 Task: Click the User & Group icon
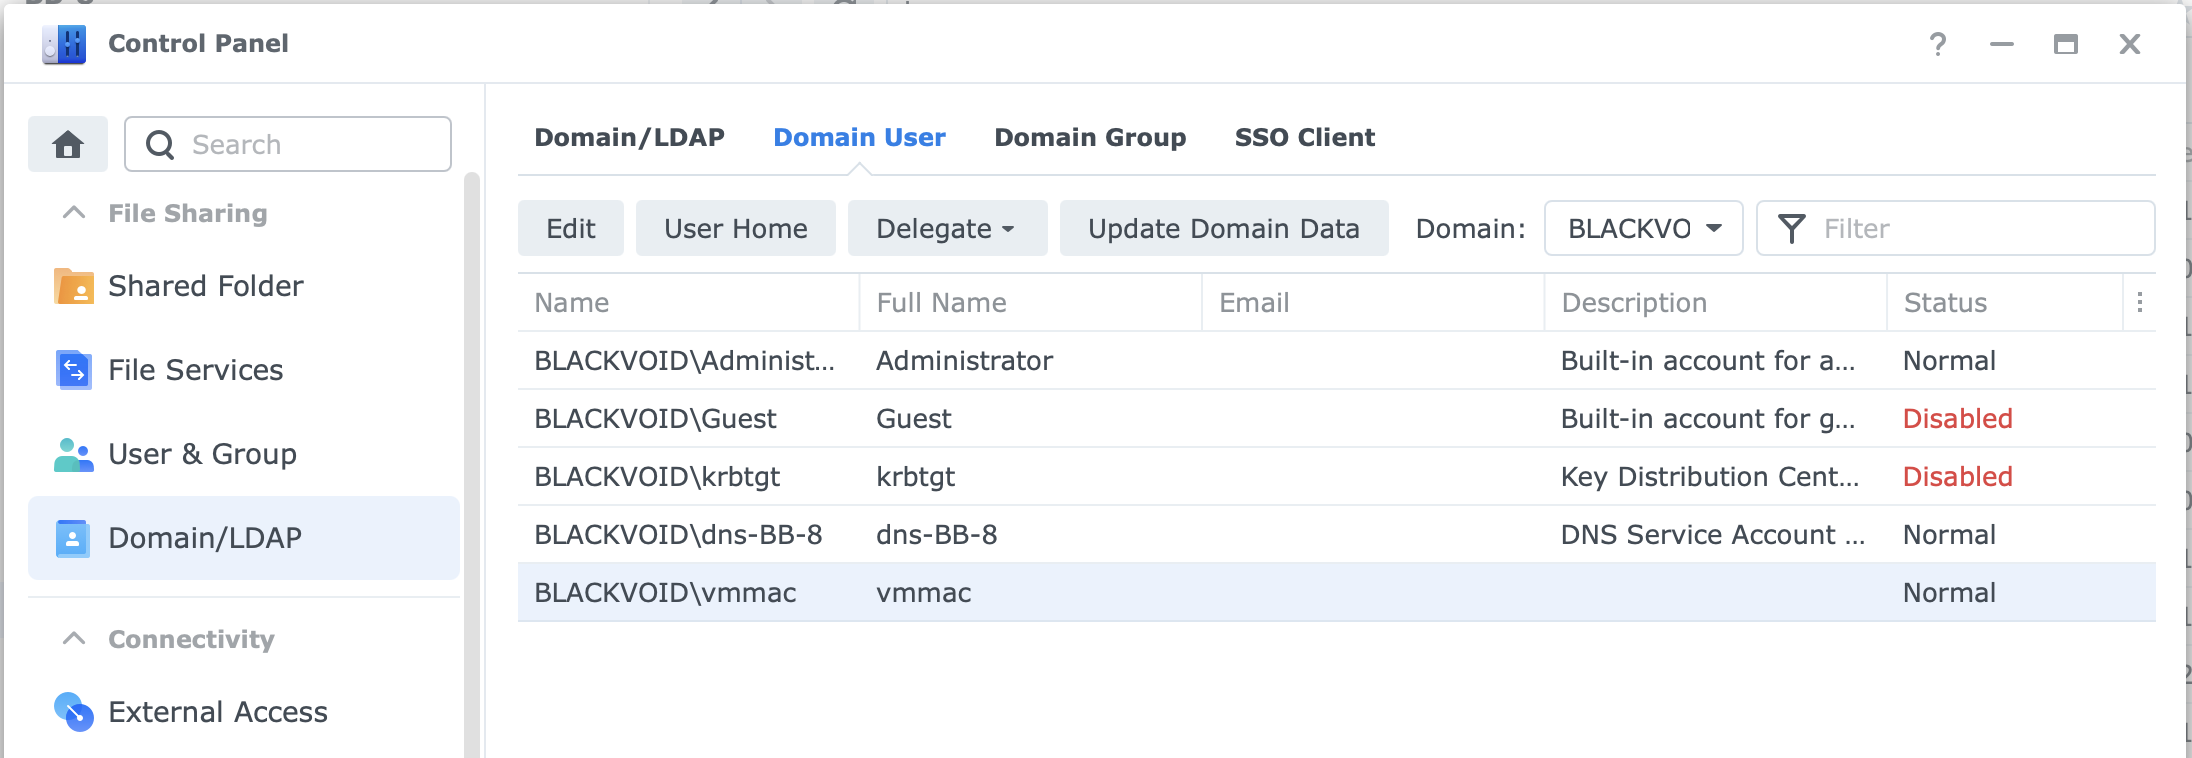click(x=73, y=454)
